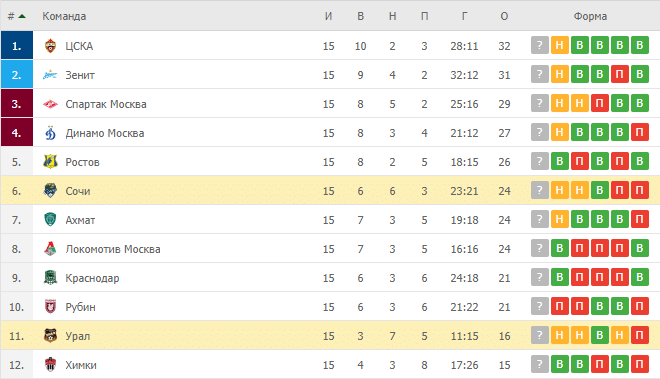Click the CSKA club logo icon
660x379 pixels.
point(51,45)
